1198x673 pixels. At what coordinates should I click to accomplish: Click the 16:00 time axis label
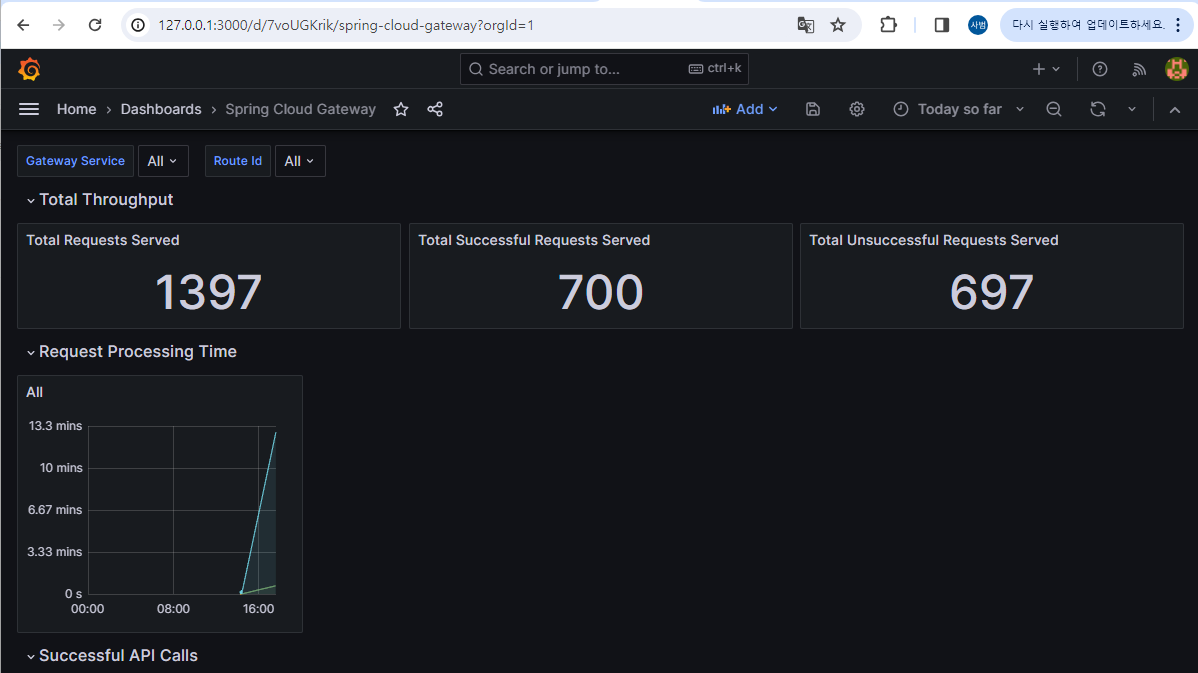point(258,609)
